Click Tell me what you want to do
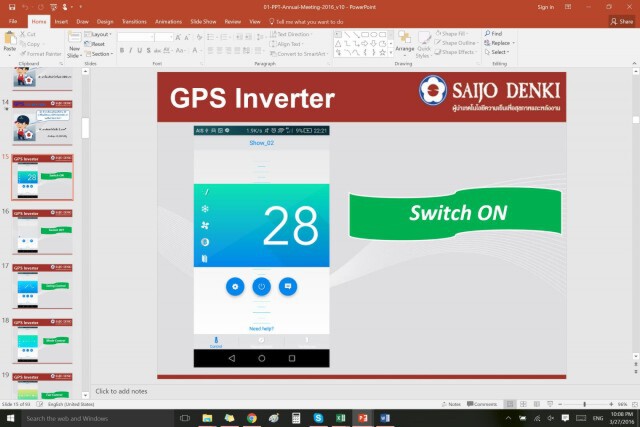Viewport: 640px width, 427px height. pos(306,22)
